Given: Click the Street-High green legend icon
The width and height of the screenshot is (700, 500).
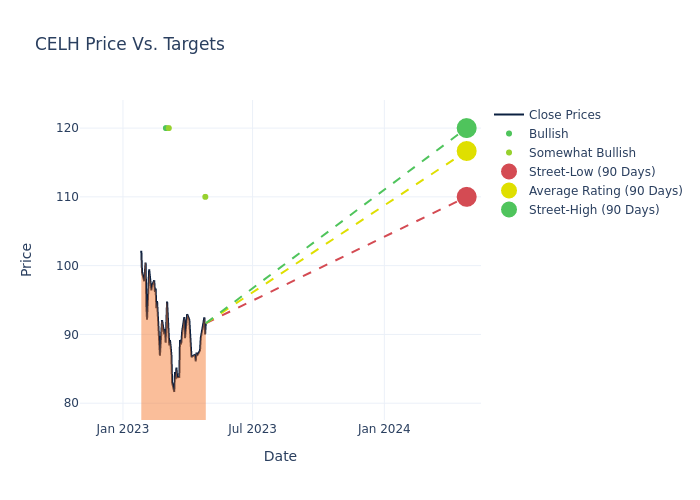Looking at the screenshot, I should point(509,210).
